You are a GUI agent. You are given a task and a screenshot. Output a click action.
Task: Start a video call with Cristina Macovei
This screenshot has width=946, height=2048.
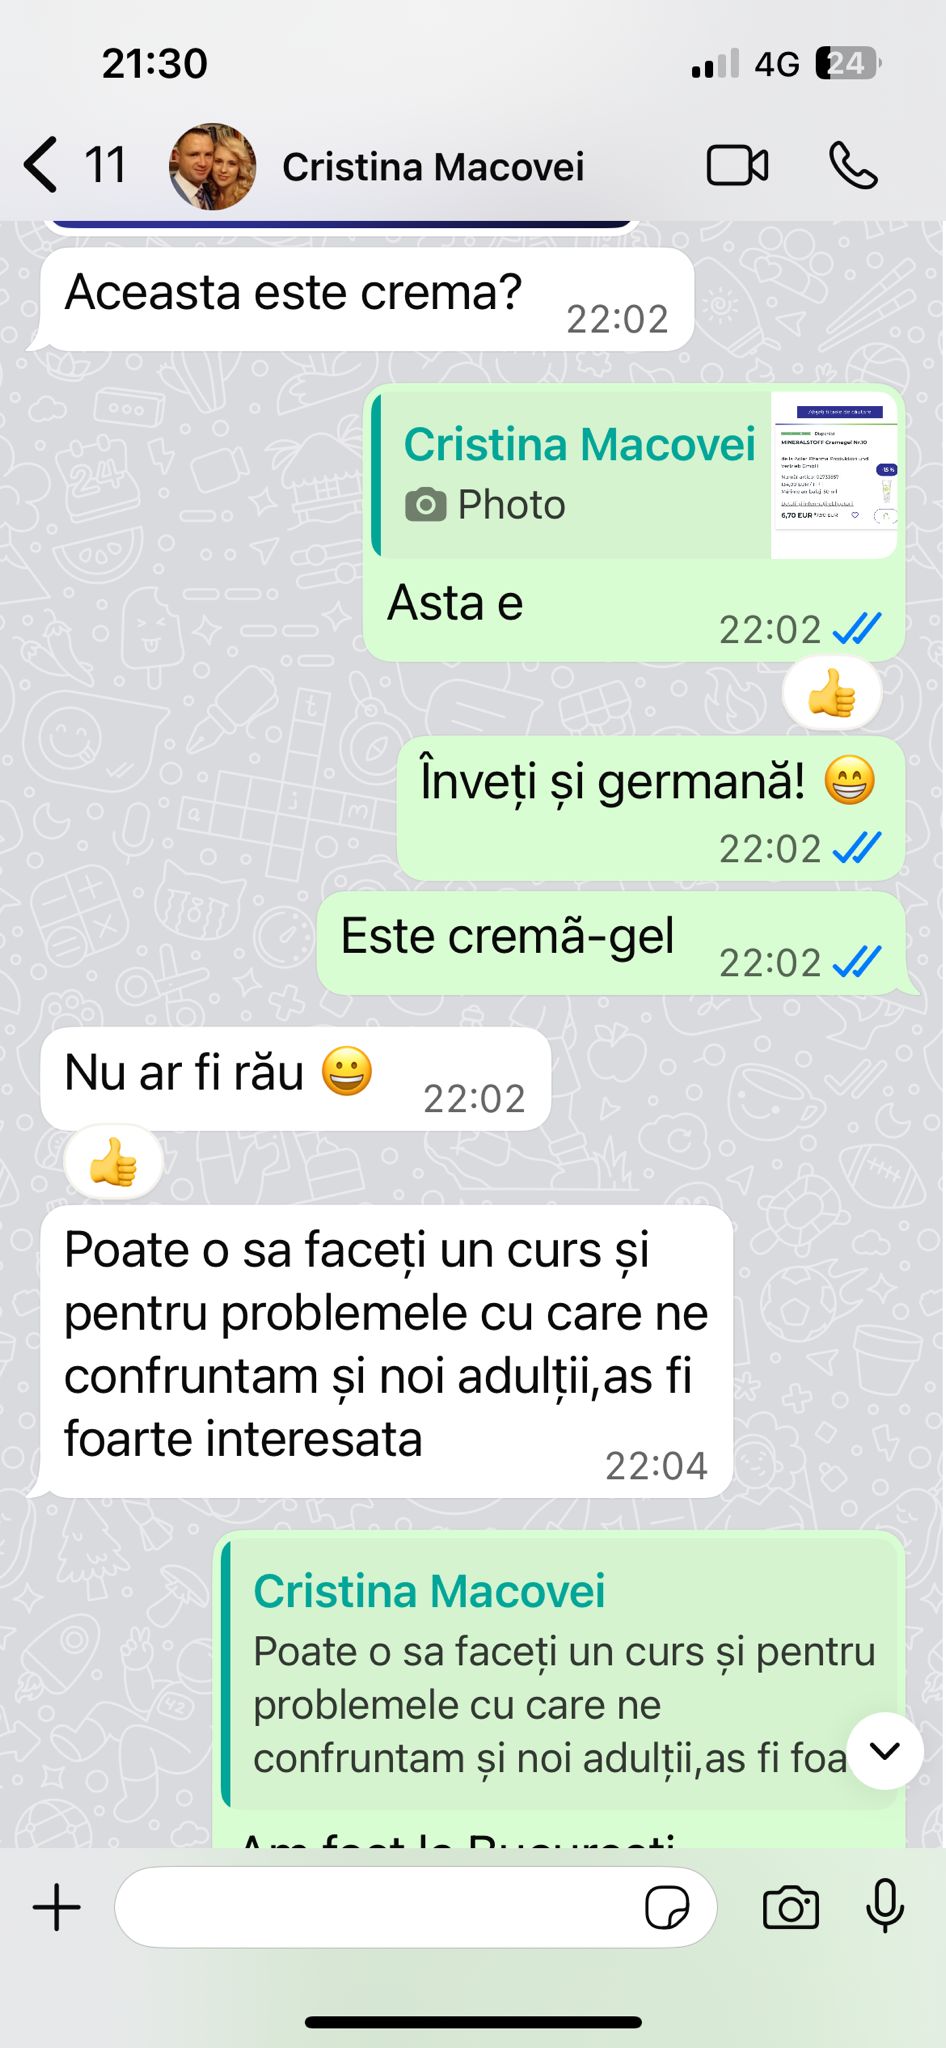point(737,166)
